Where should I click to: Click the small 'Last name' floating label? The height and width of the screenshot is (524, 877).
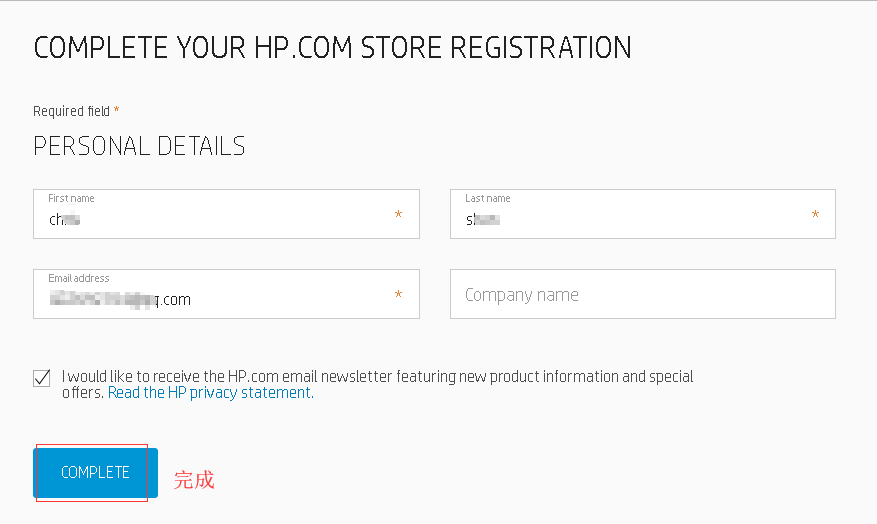488,199
